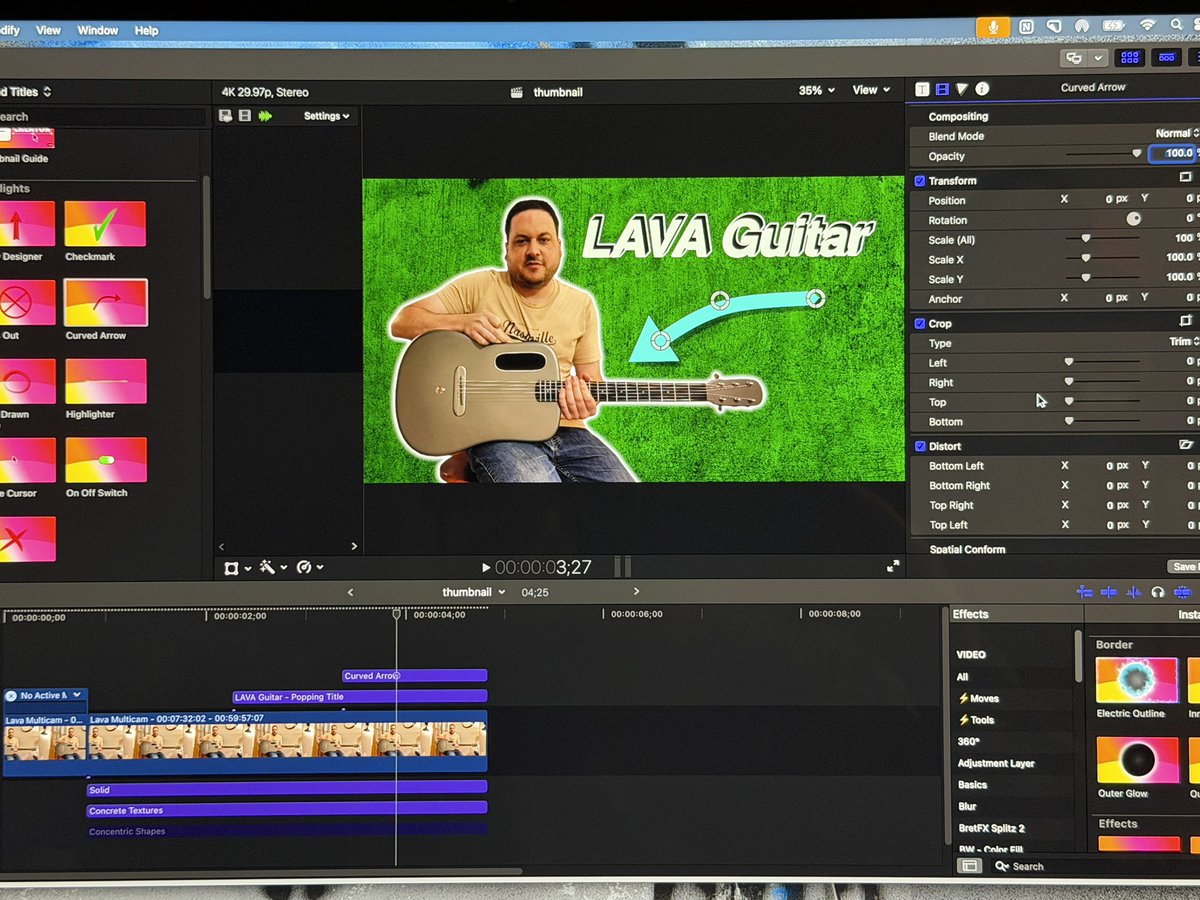Screen dimensions: 1200x900
Task: Toggle the browser grid layout button
Action: 1129,58
